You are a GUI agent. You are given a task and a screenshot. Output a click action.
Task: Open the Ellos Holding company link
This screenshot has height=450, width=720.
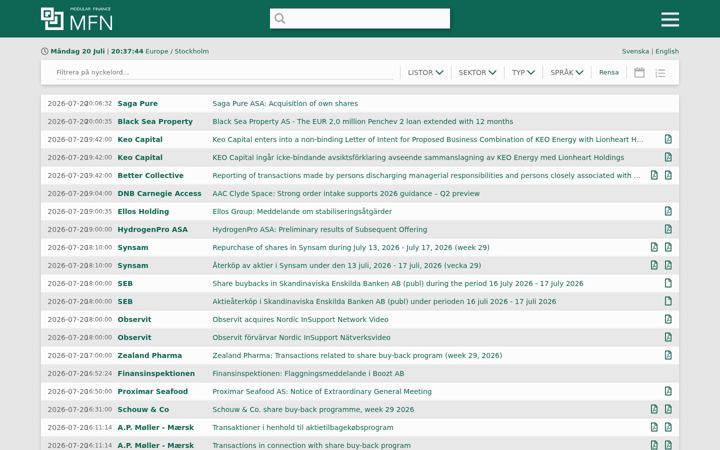[x=143, y=211]
